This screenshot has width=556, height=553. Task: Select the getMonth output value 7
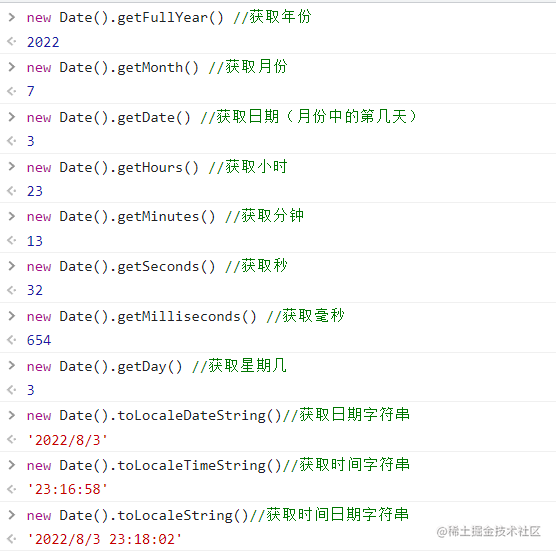tap(31, 91)
